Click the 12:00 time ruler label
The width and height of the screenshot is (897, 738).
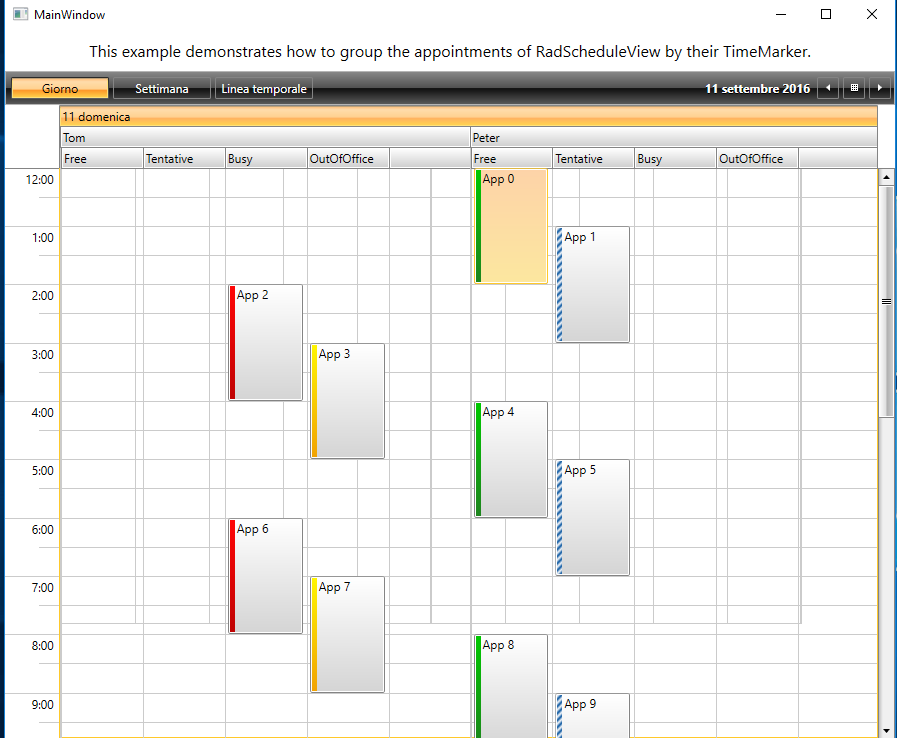[39, 180]
